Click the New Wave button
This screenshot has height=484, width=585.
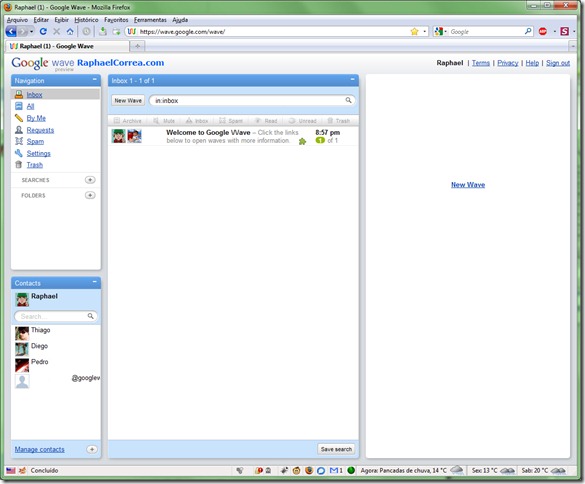tap(128, 100)
